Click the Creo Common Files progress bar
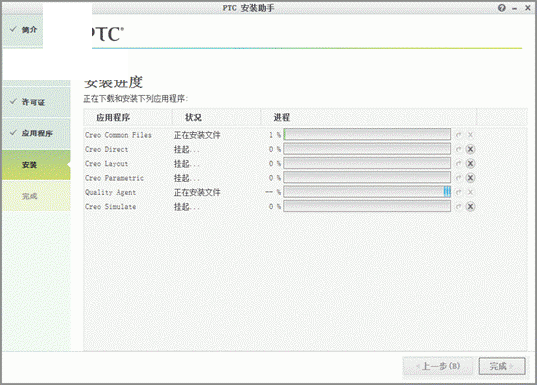Viewport: 537px width, 385px height. point(367,135)
